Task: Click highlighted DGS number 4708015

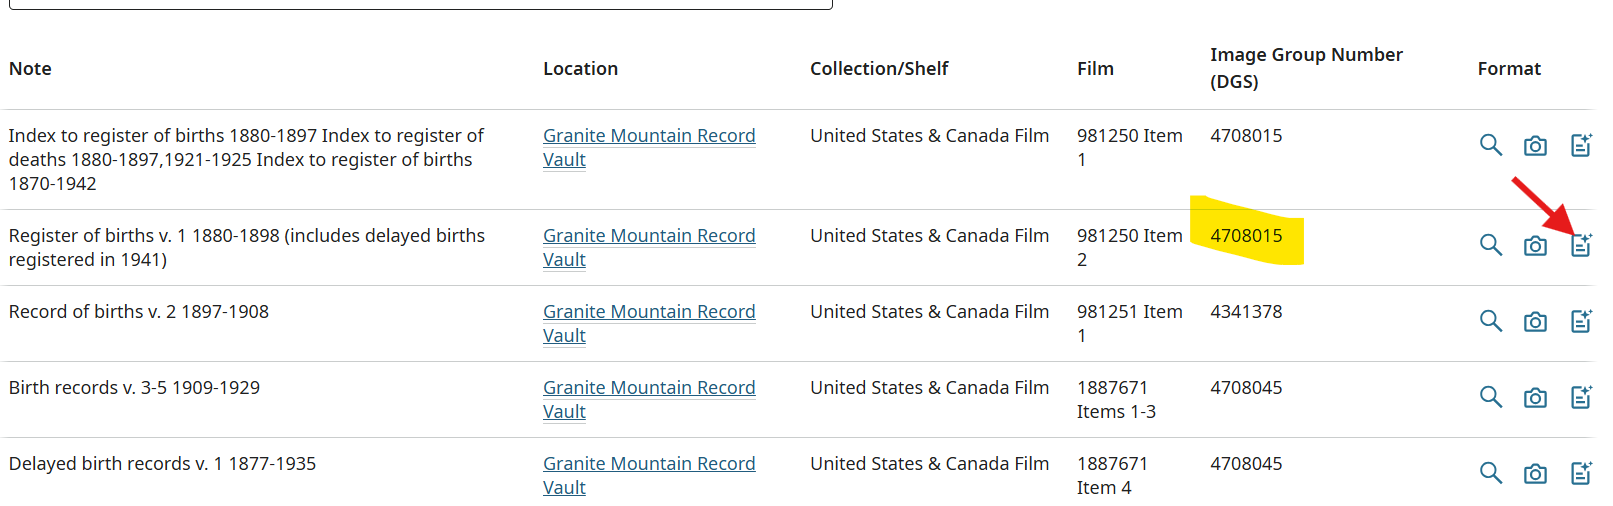Action: (x=1246, y=236)
